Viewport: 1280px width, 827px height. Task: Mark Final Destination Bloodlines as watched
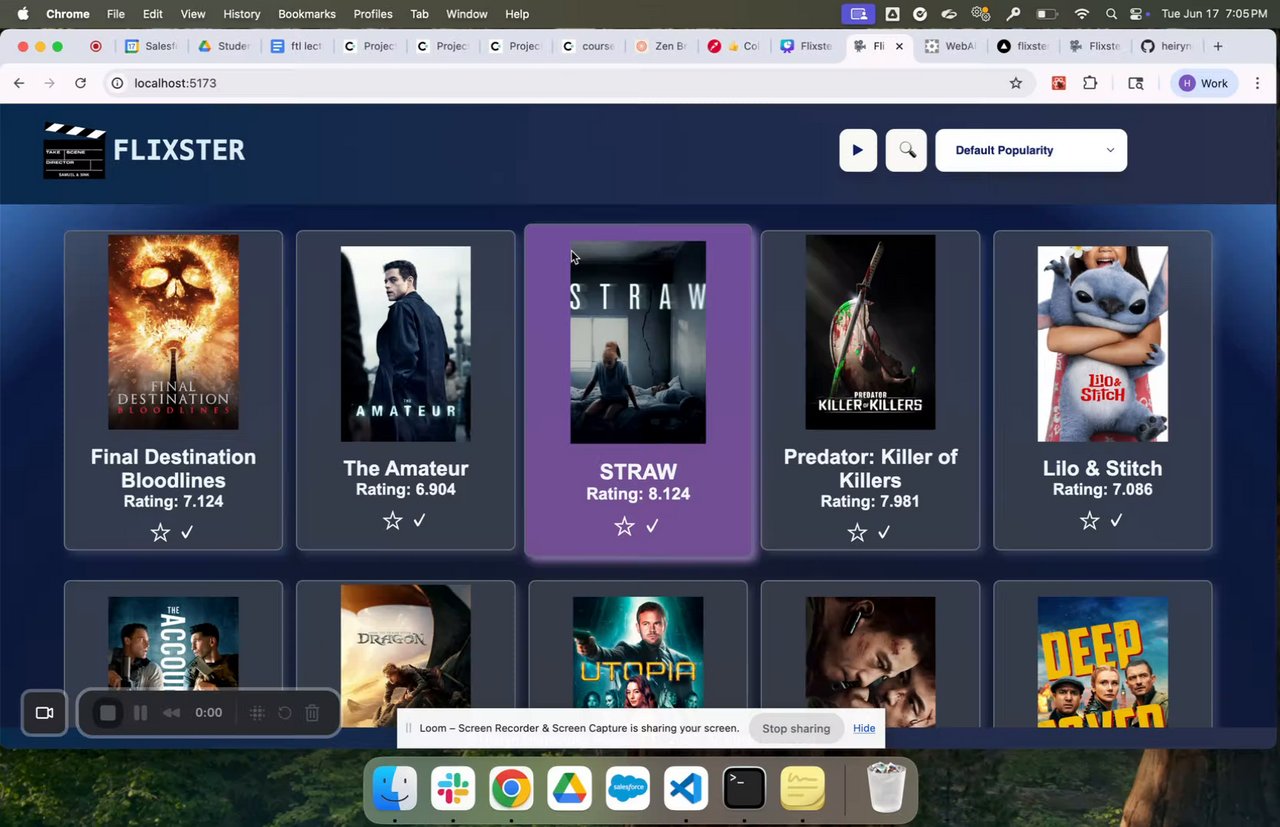187,533
